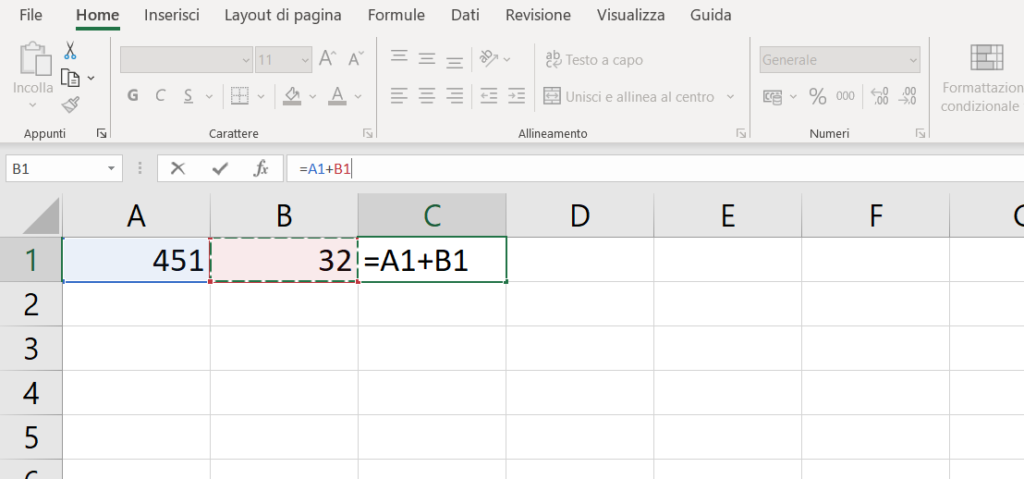Switch to the Revisione tab
1024x479 pixels.
click(x=538, y=15)
